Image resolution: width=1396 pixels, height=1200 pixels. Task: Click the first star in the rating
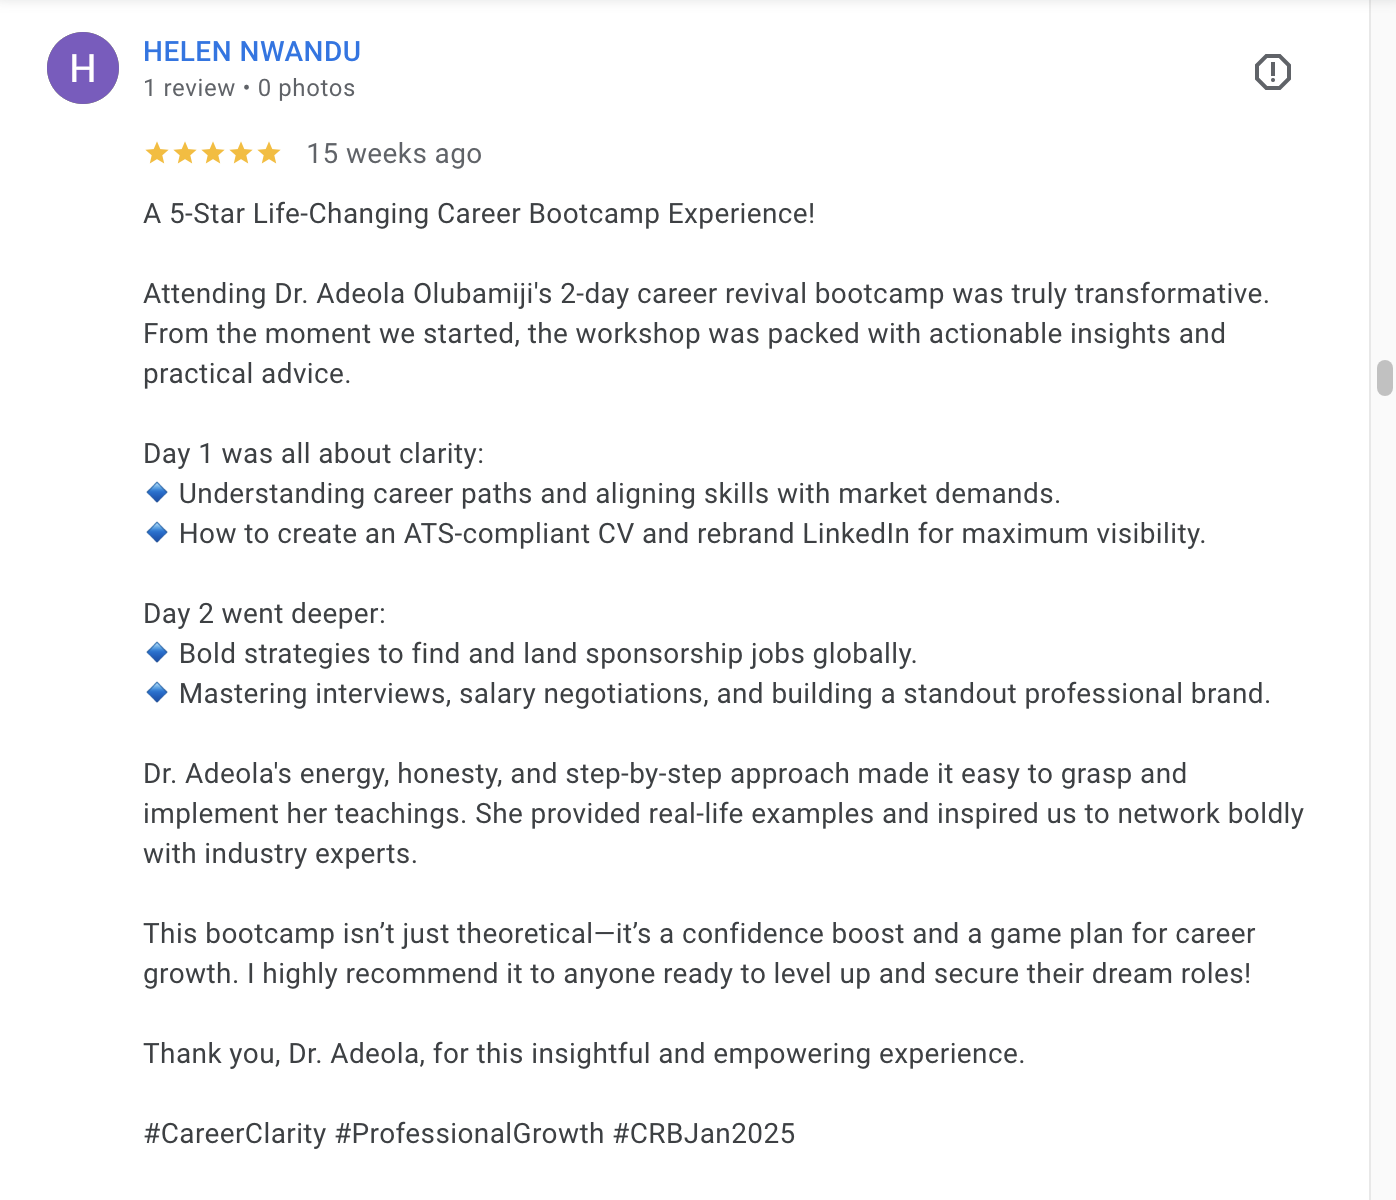coord(157,153)
